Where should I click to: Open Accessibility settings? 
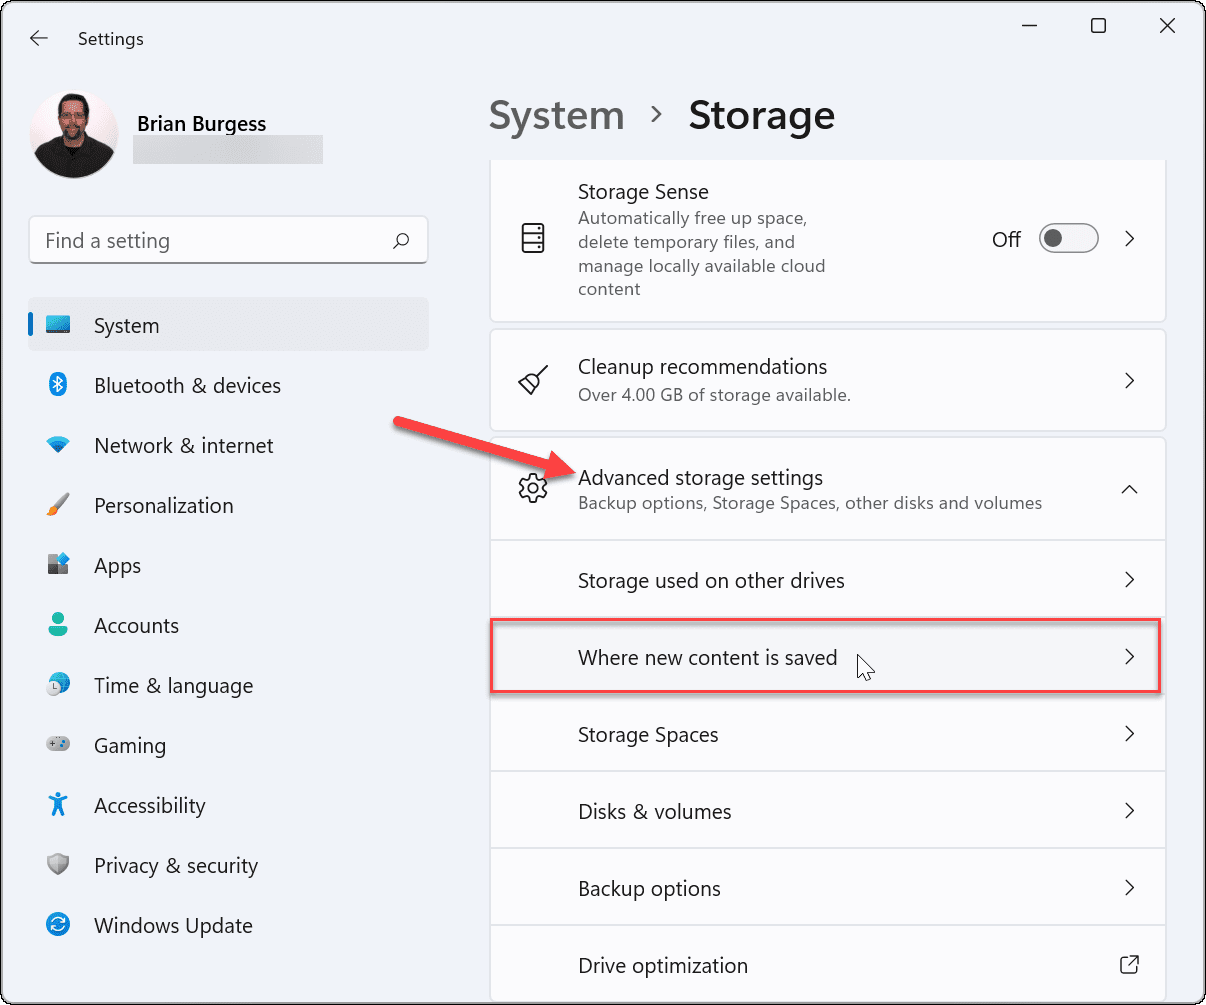(228, 805)
